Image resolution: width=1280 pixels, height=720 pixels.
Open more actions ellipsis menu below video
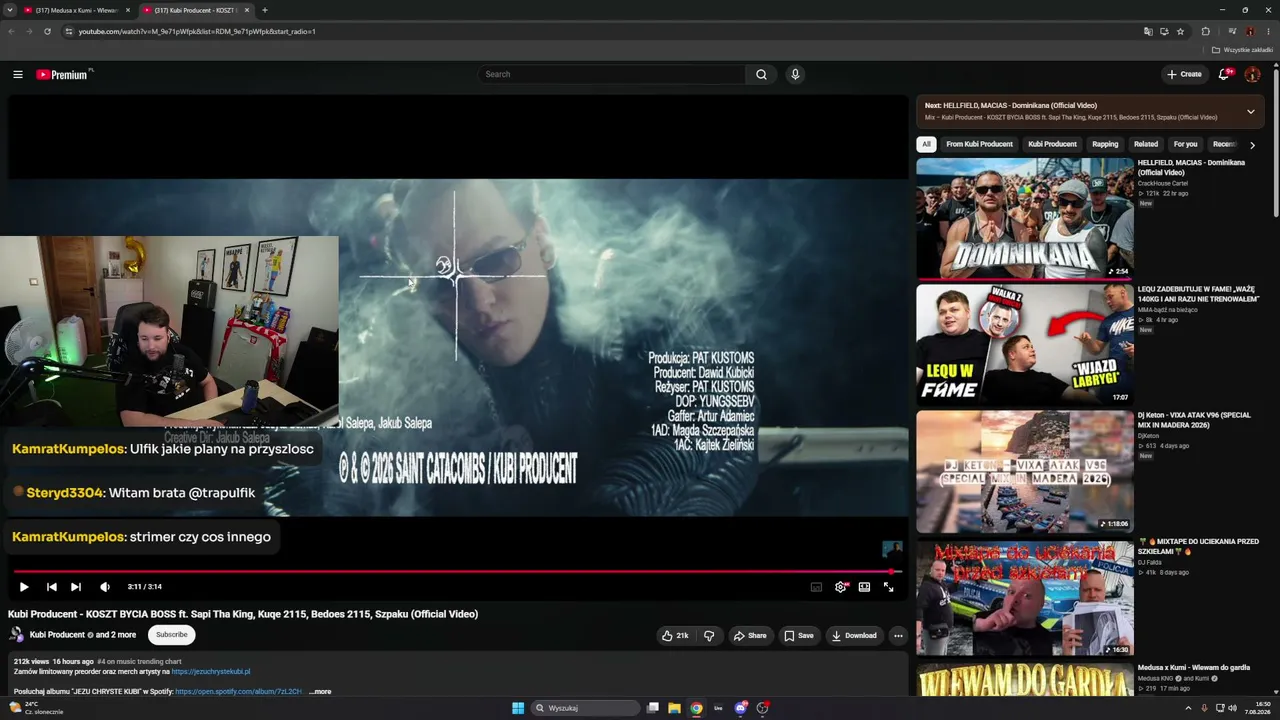click(x=898, y=635)
